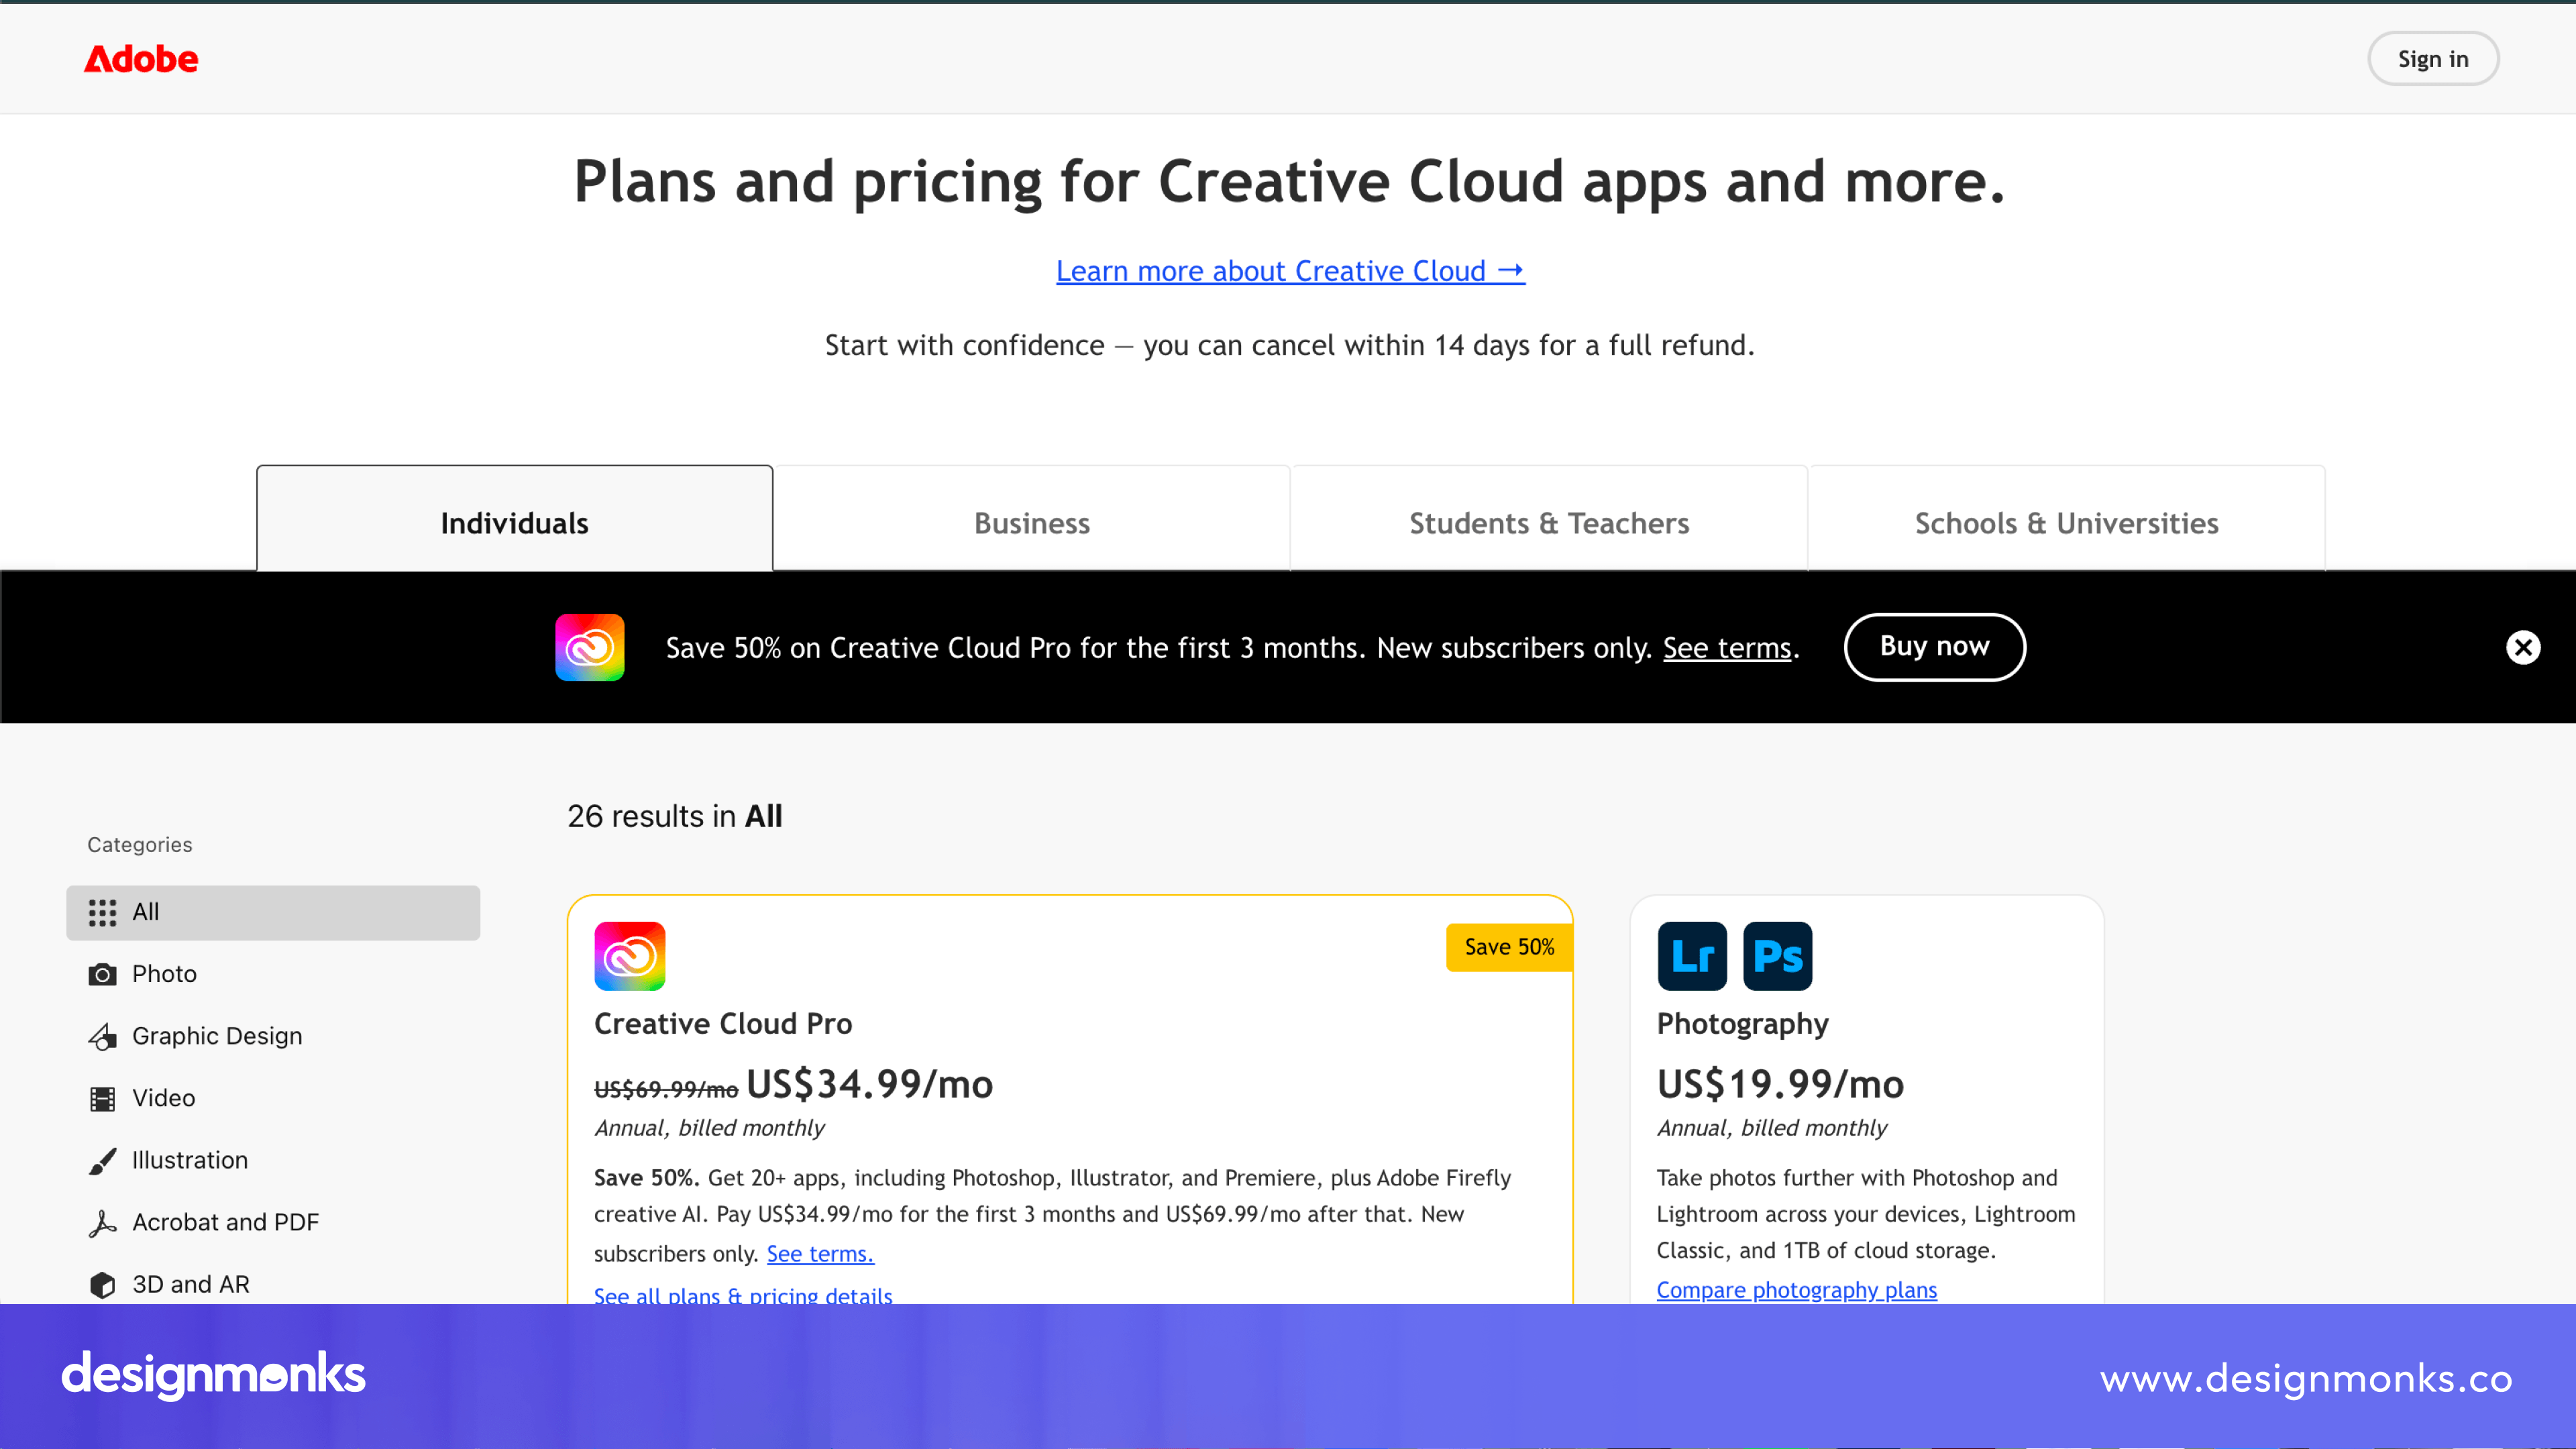
Task: Open the Schools & Universities tab
Action: (x=2067, y=518)
